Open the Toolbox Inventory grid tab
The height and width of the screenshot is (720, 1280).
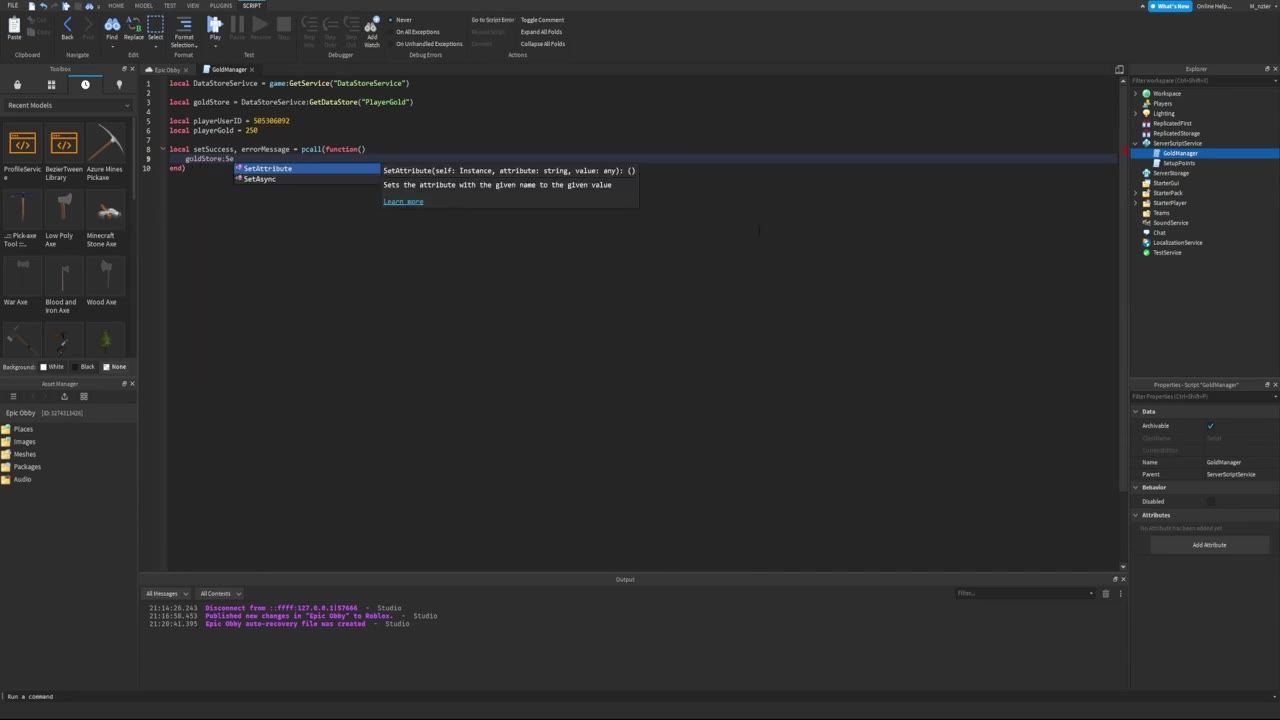51,85
